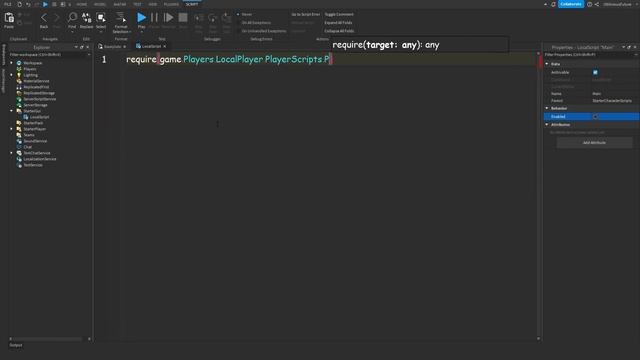Click the Resume playtest button
The height and width of the screenshot is (360, 640).
tap(168, 18)
